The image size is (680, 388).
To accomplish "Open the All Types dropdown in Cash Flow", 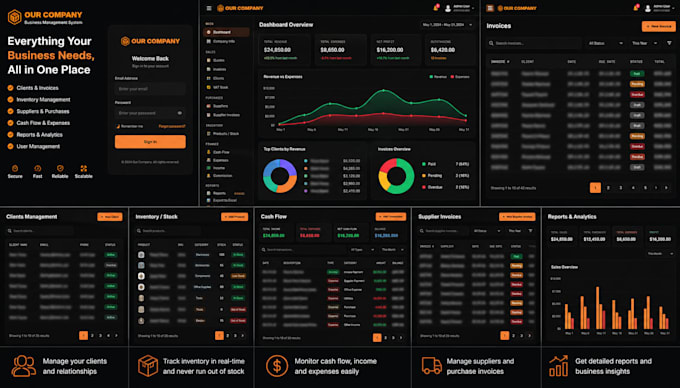I will tap(362, 250).
